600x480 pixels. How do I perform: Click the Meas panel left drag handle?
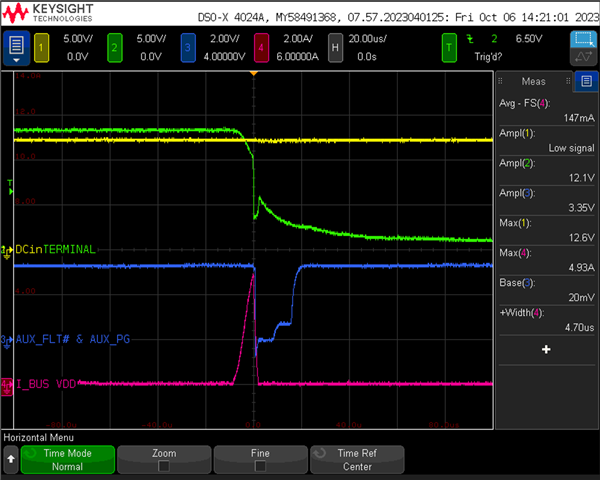[500, 81]
